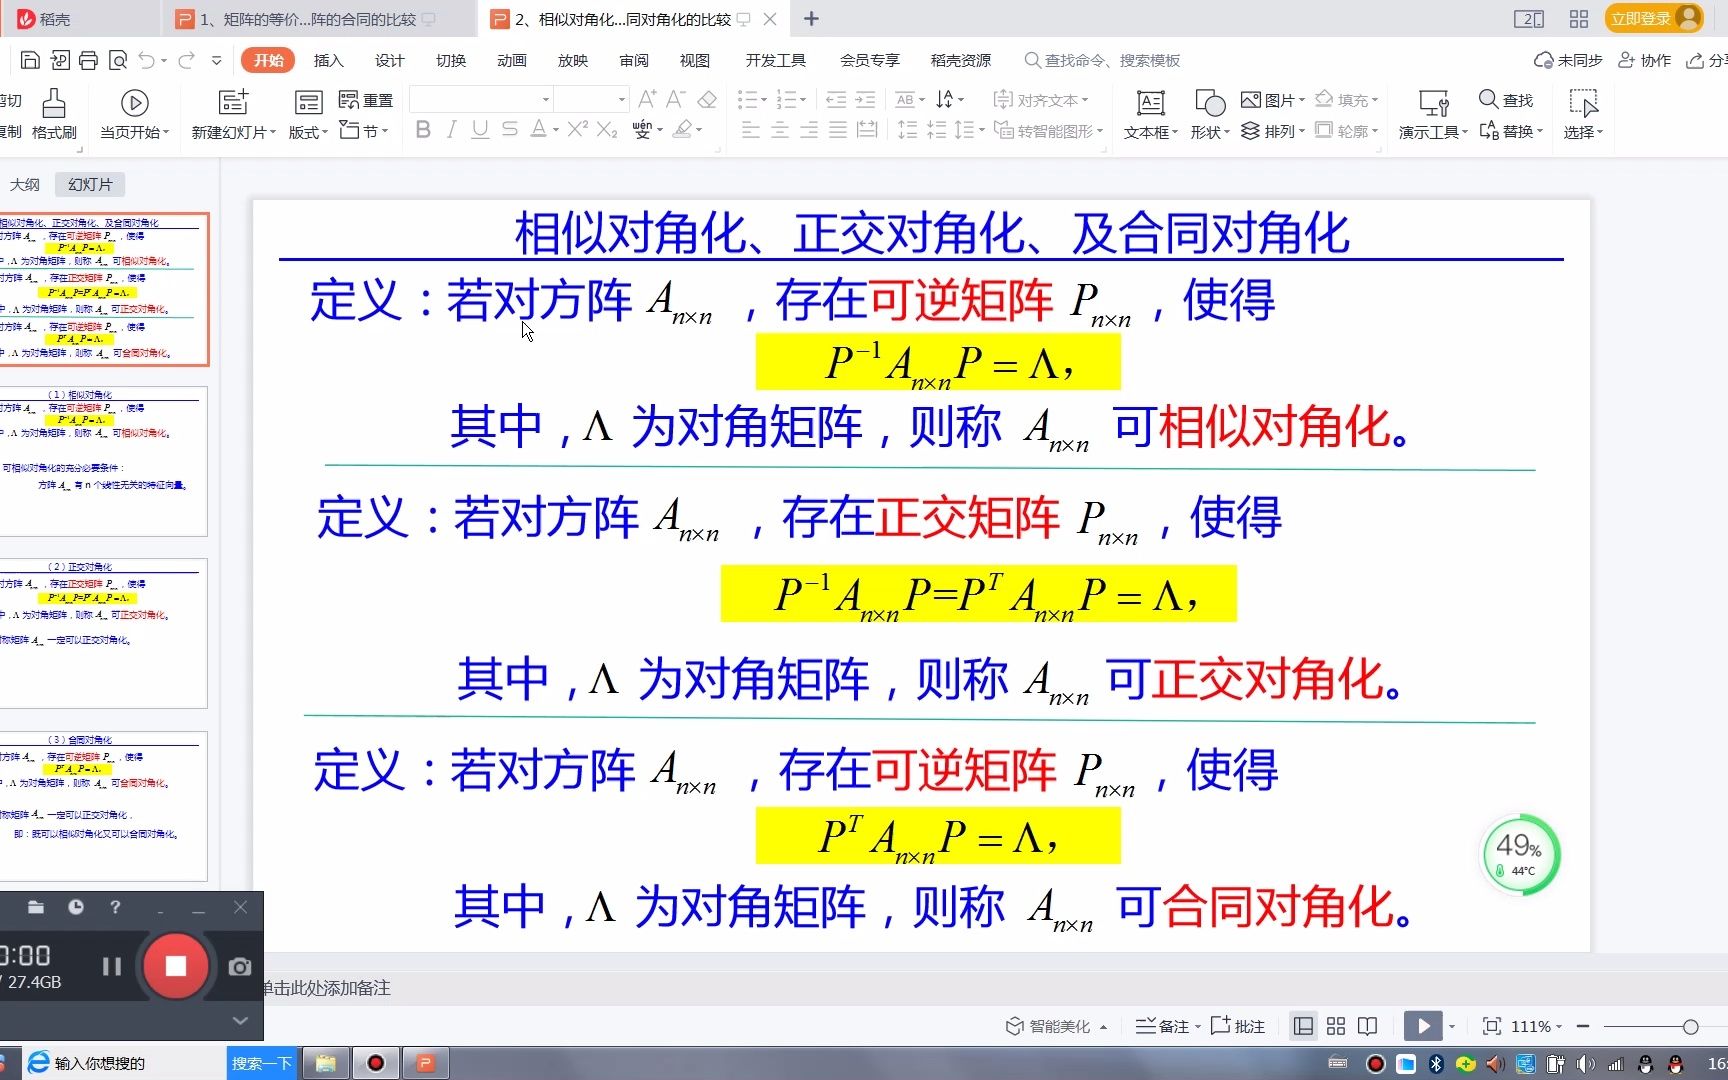Toggle the Notes pane in status bar
Image resolution: width=1728 pixels, height=1080 pixels.
pyautogui.click(x=1167, y=1026)
